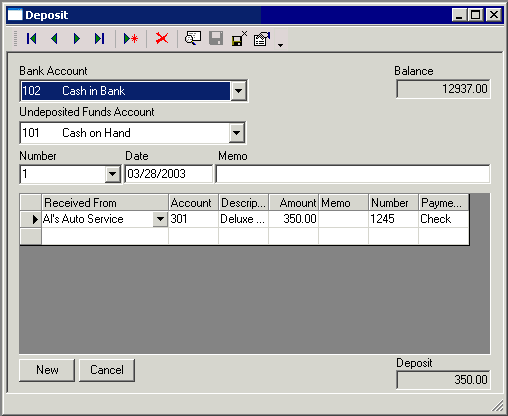This screenshot has height=416, width=508.
Task: Click the Check payment method cell
Action: 444,219
